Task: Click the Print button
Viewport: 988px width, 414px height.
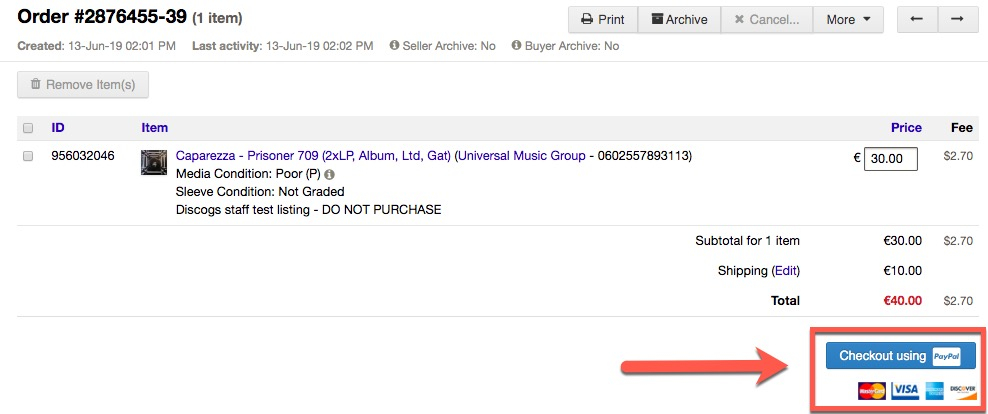Action: click(603, 19)
